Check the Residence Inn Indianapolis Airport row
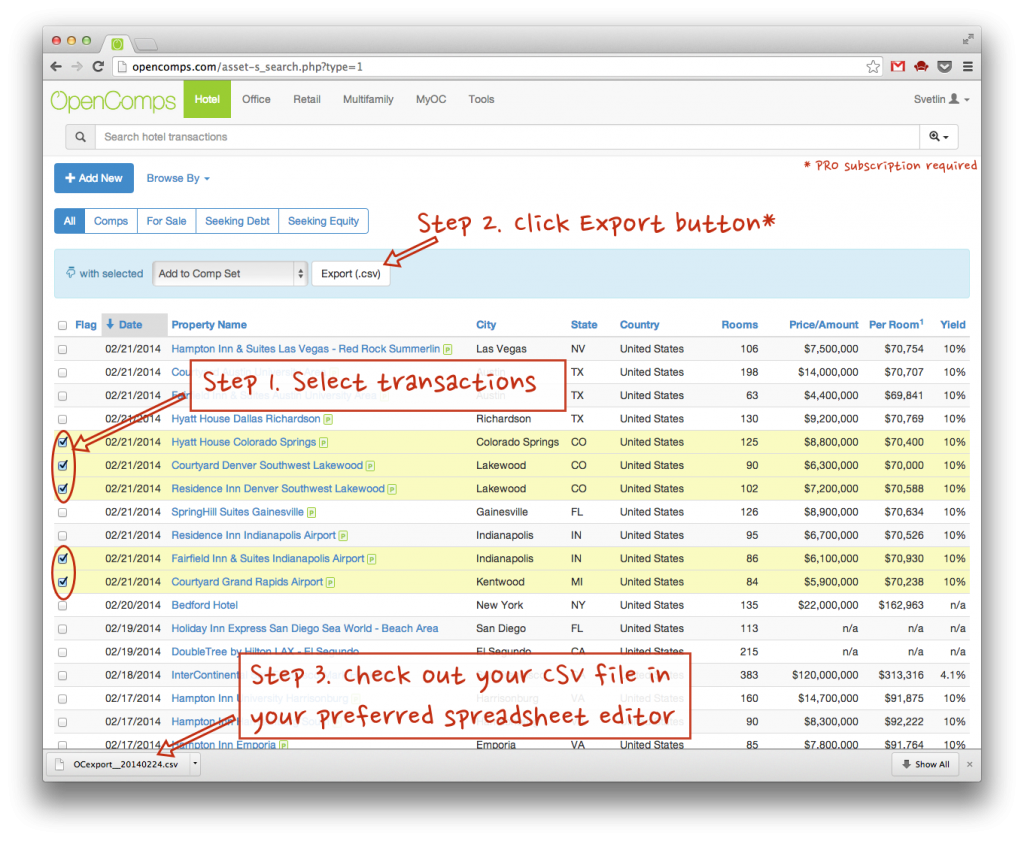Screen dimensions: 1024x841 (x=62, y=536)
